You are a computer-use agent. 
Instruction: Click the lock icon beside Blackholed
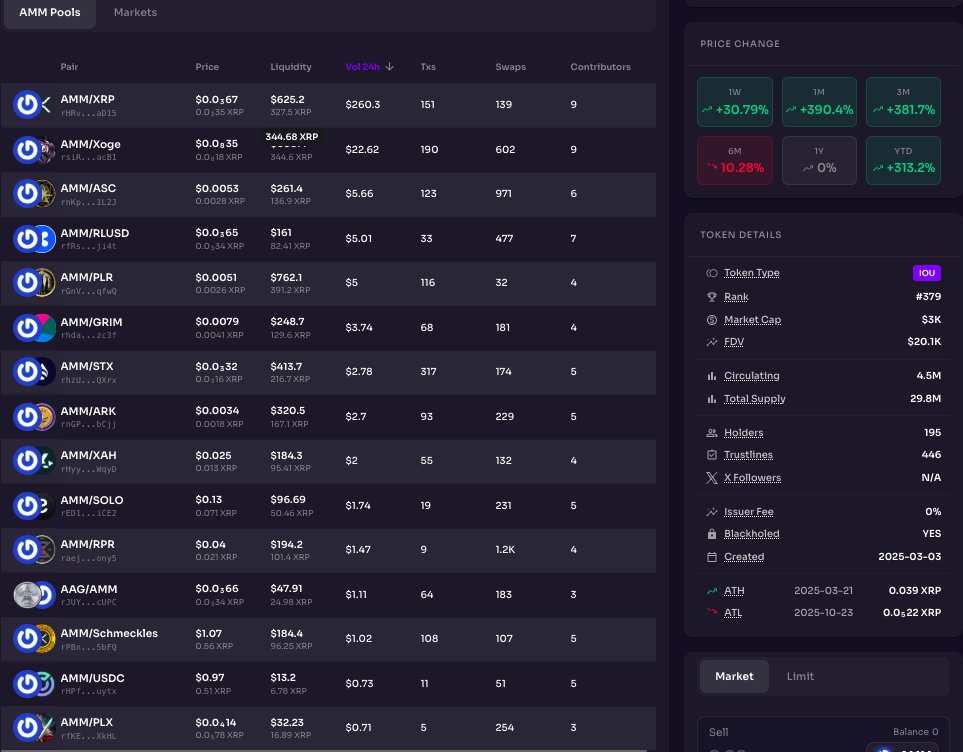tap(711, 534)
